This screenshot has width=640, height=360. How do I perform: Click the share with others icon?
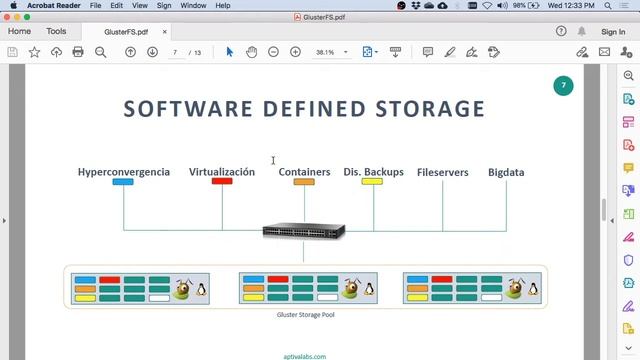click(626, 52)
